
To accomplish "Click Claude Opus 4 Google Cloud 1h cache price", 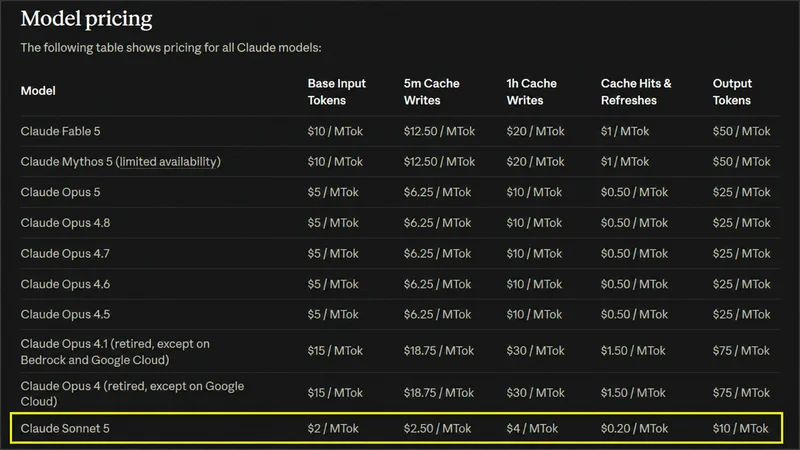I will [535, 393].
